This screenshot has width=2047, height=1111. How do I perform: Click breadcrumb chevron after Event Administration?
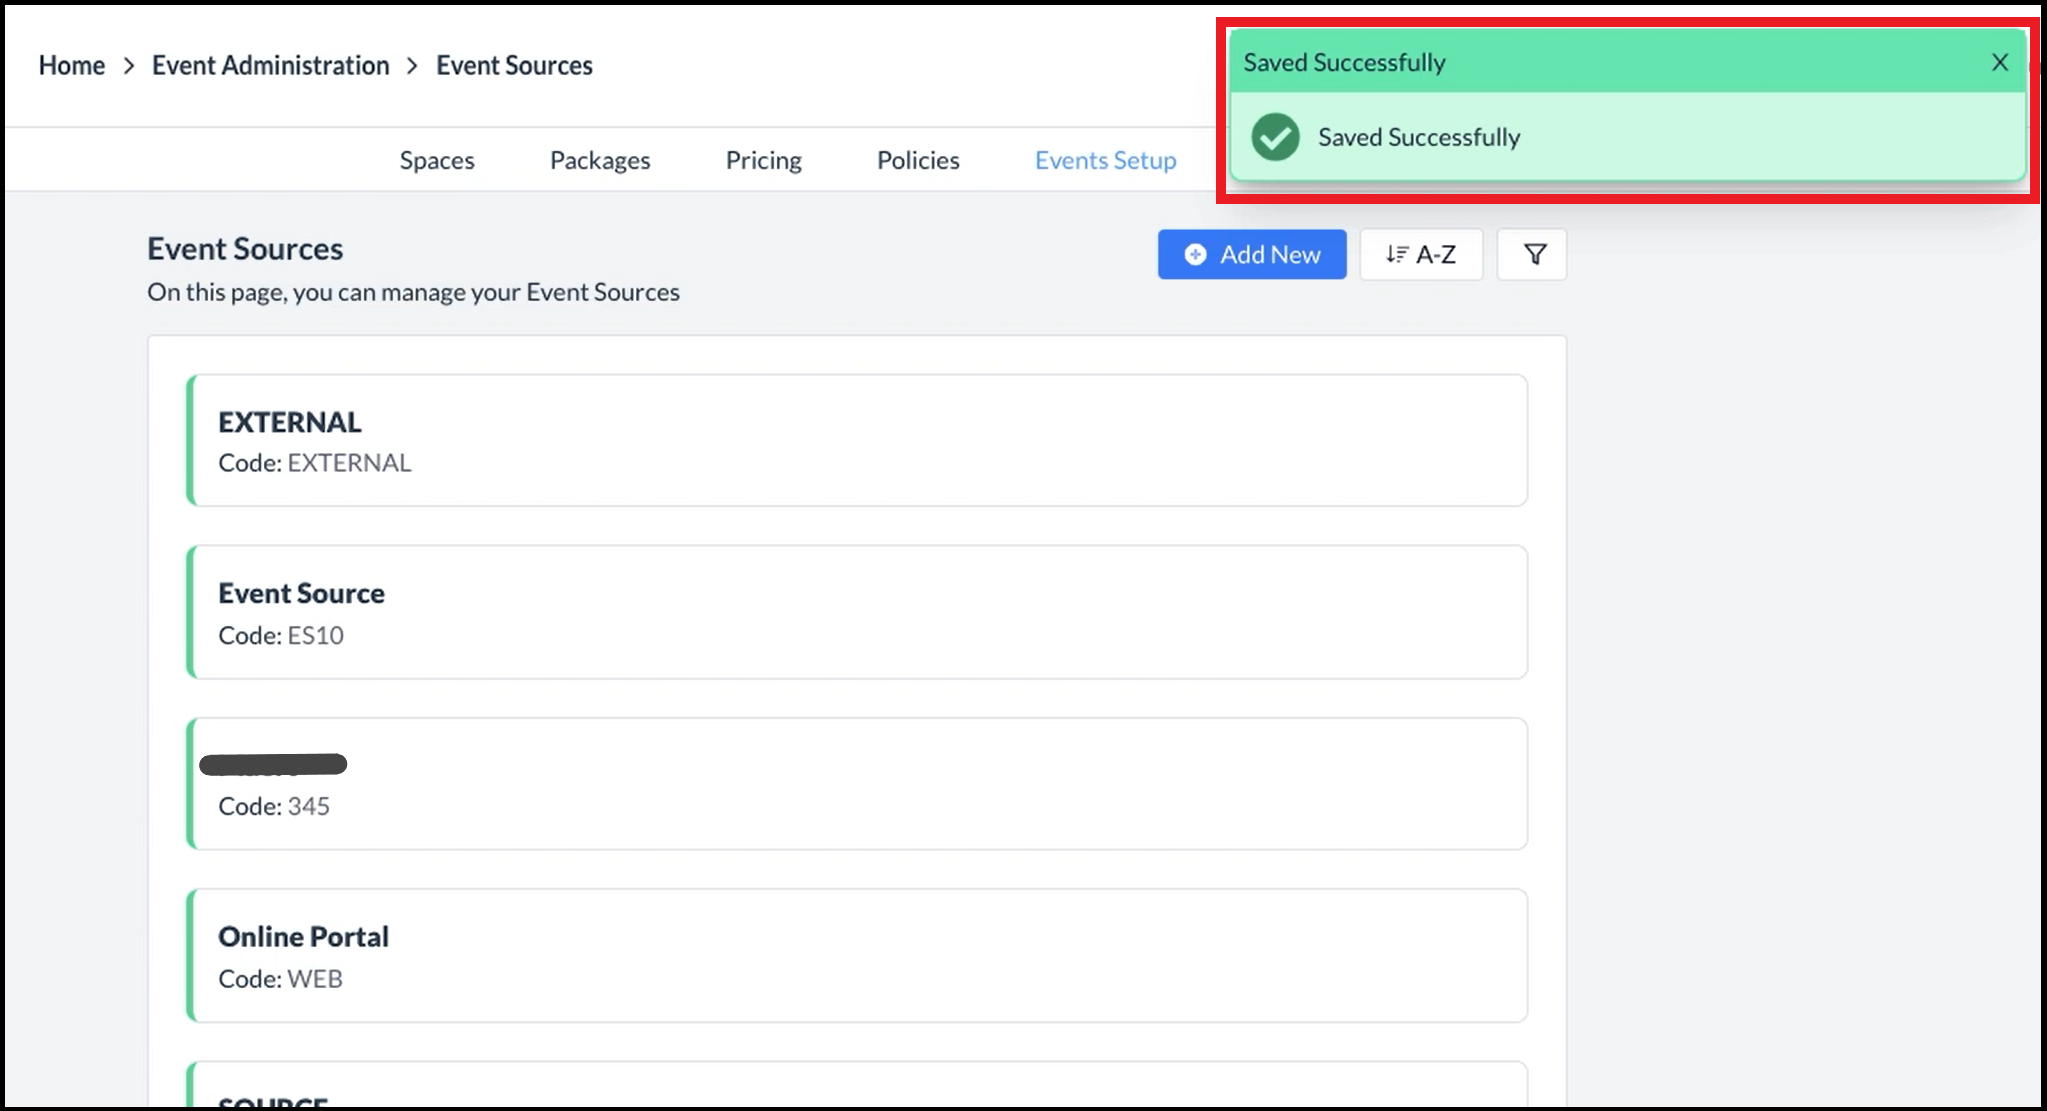[412, 66]
